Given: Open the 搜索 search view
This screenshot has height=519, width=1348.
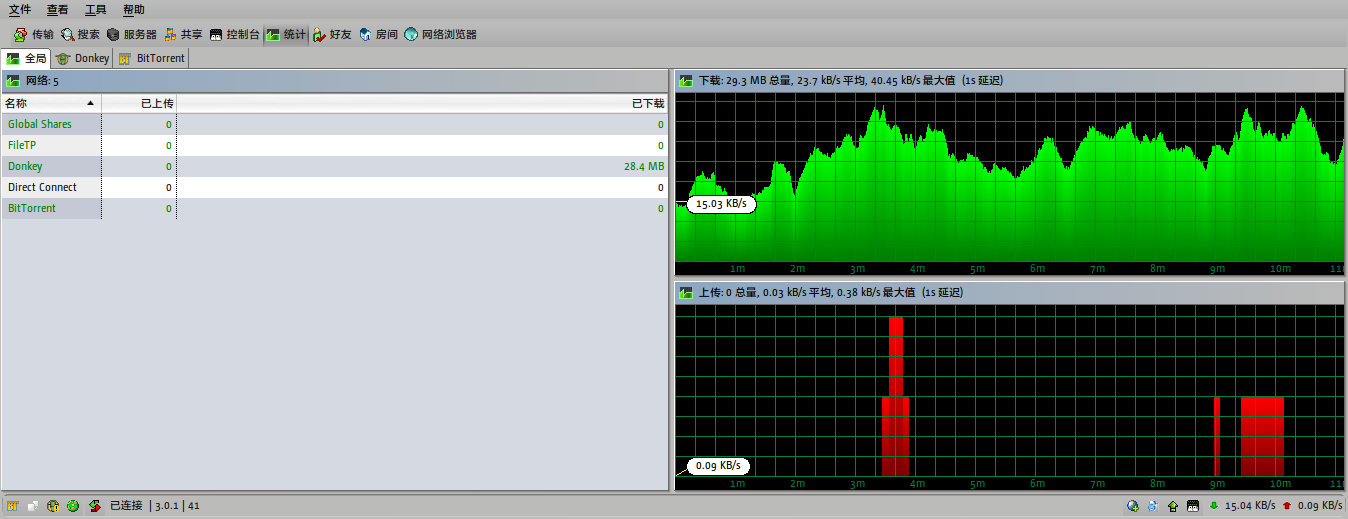Looking at the screenshot, I should point(80,34).
